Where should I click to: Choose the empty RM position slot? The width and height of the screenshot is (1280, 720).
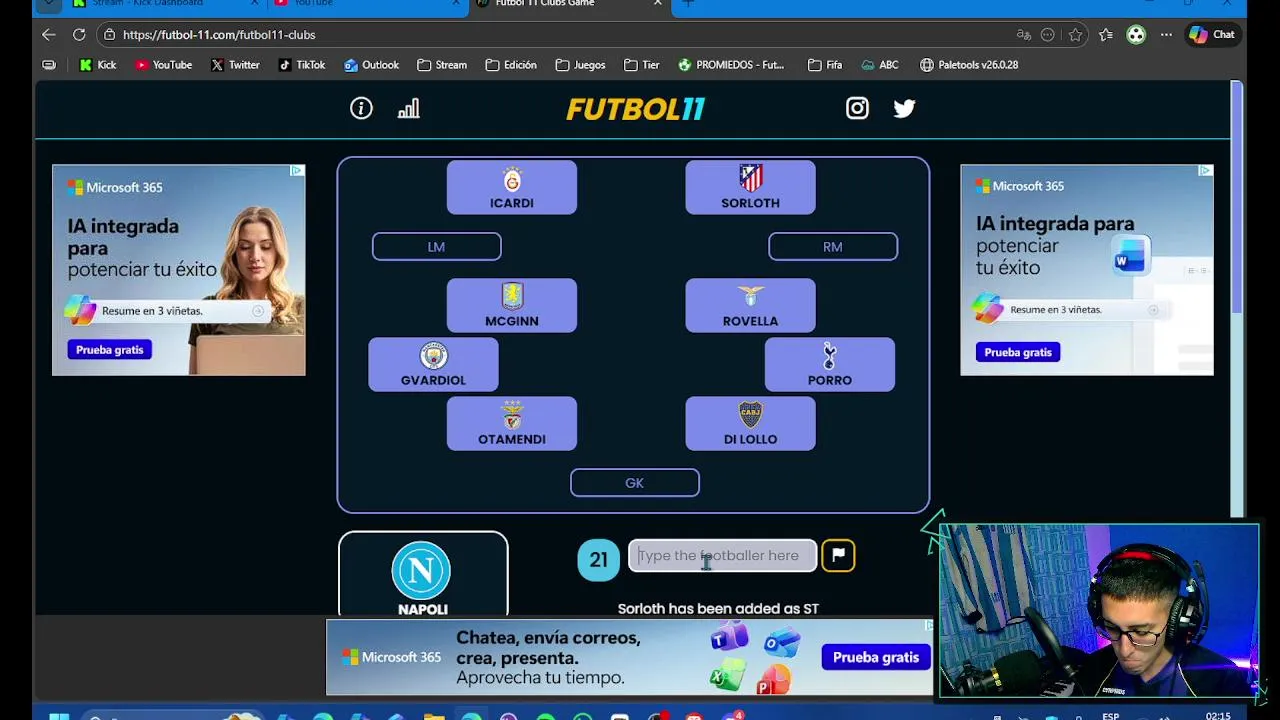(833, 247)
